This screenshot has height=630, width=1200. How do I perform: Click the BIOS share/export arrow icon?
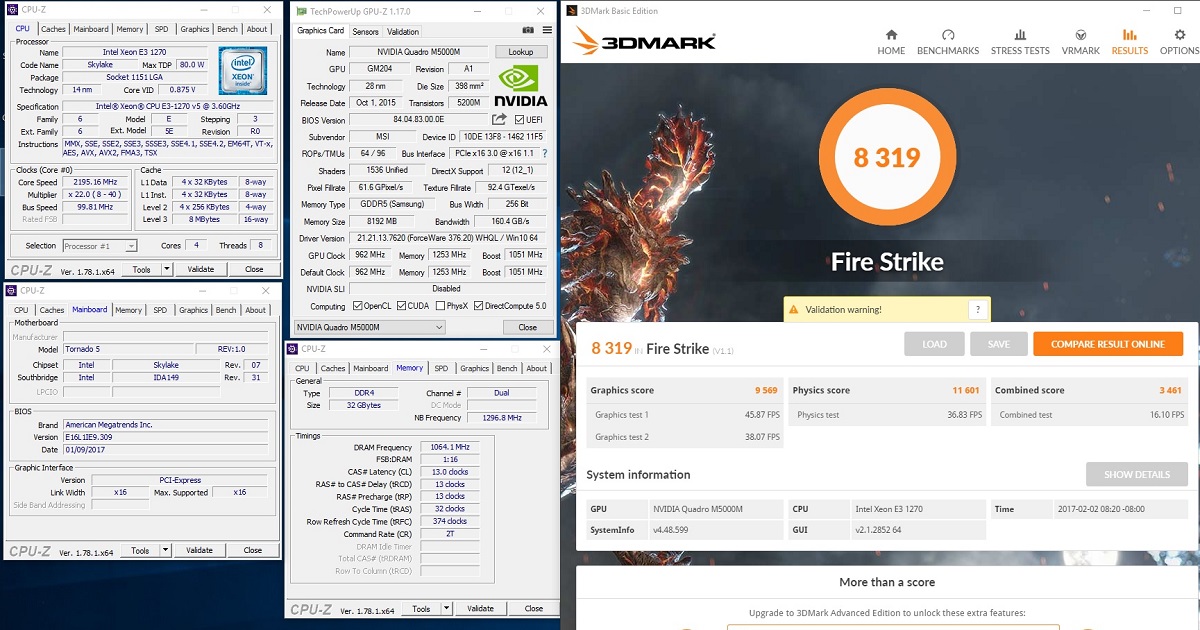click(499, 120)
